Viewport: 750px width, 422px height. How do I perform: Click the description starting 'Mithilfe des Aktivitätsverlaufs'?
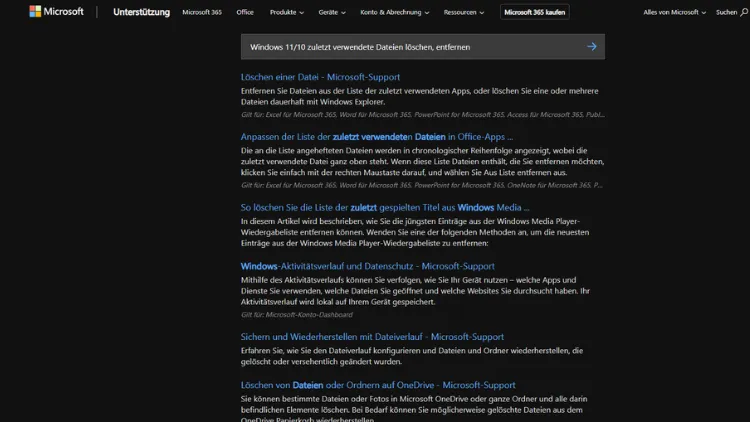click(415, 291)
